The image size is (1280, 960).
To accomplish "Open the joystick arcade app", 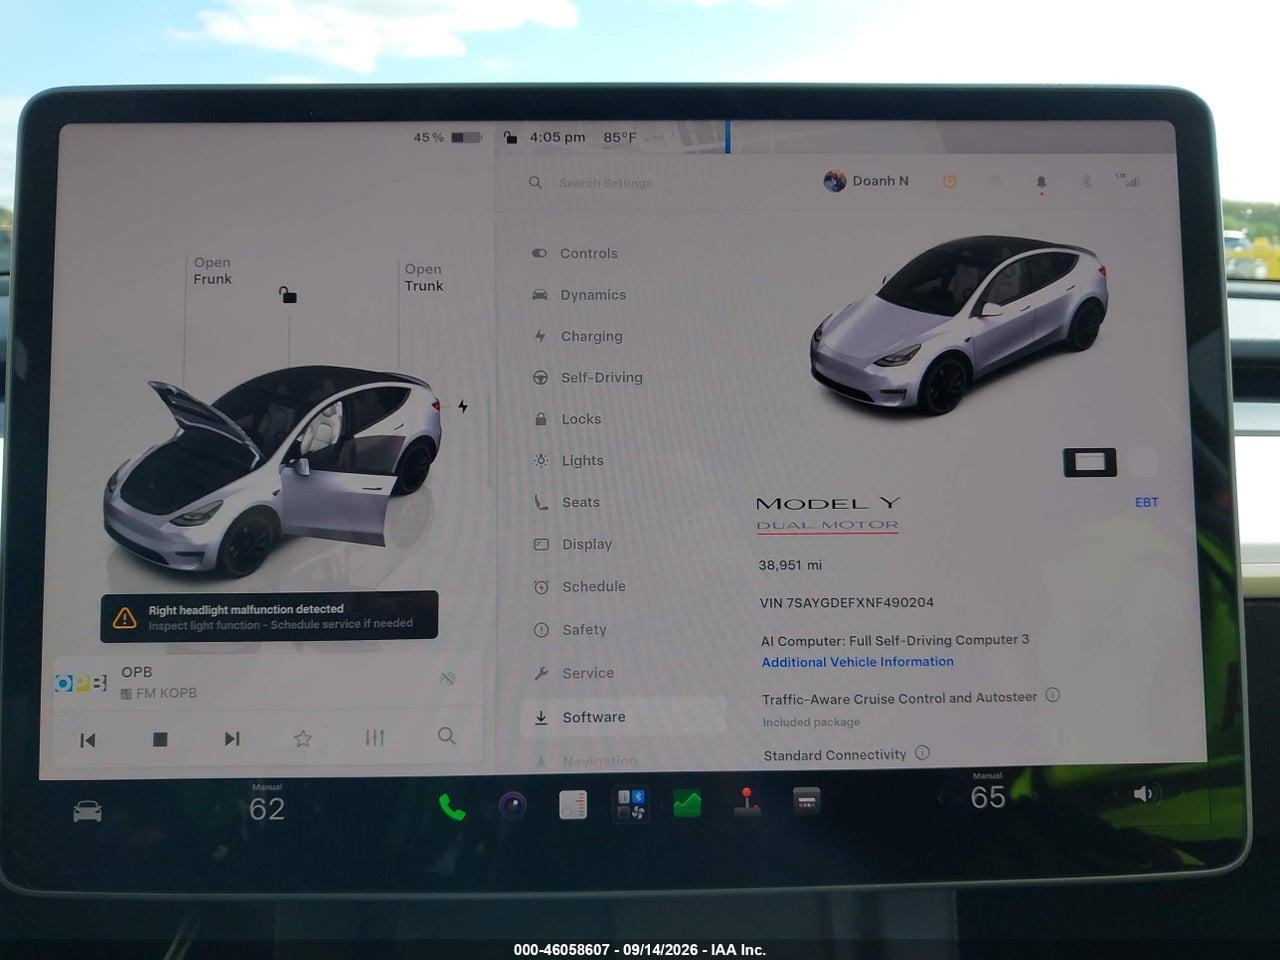I will pyautogui.click(x=746, y=802).
